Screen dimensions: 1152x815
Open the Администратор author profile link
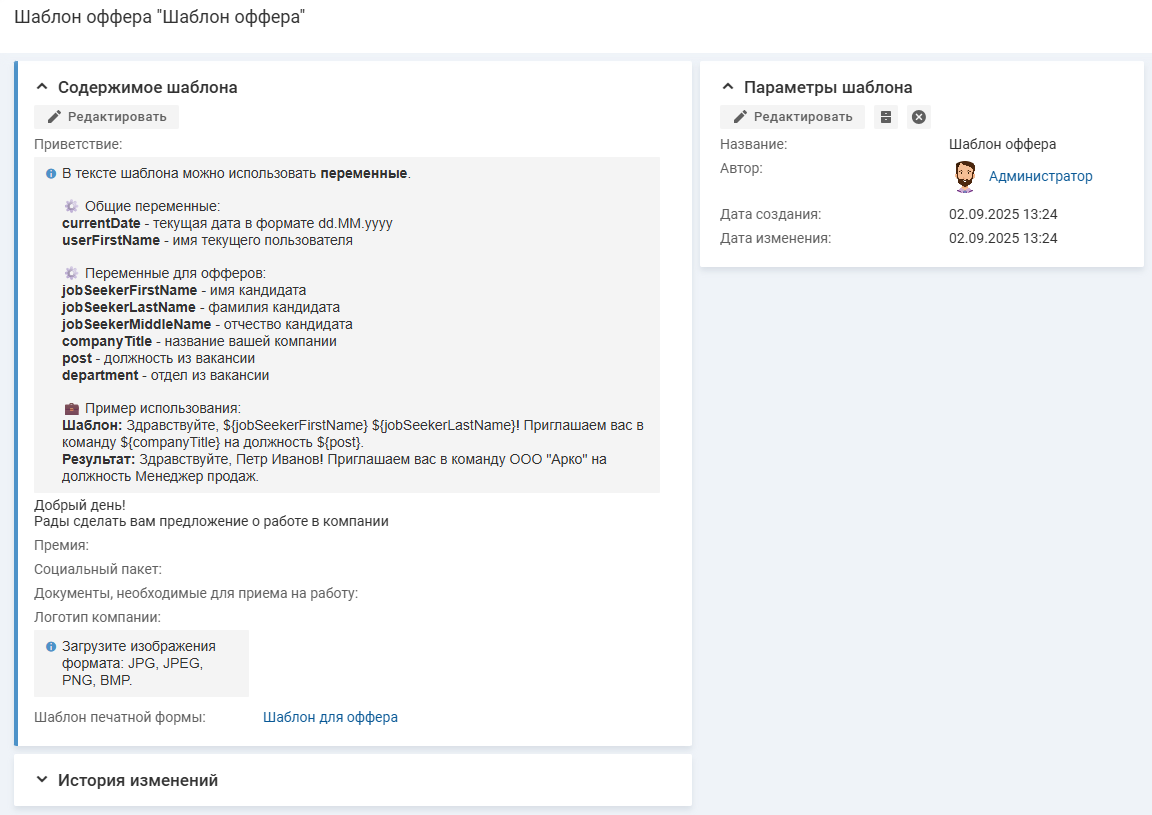coord(1040,176)
